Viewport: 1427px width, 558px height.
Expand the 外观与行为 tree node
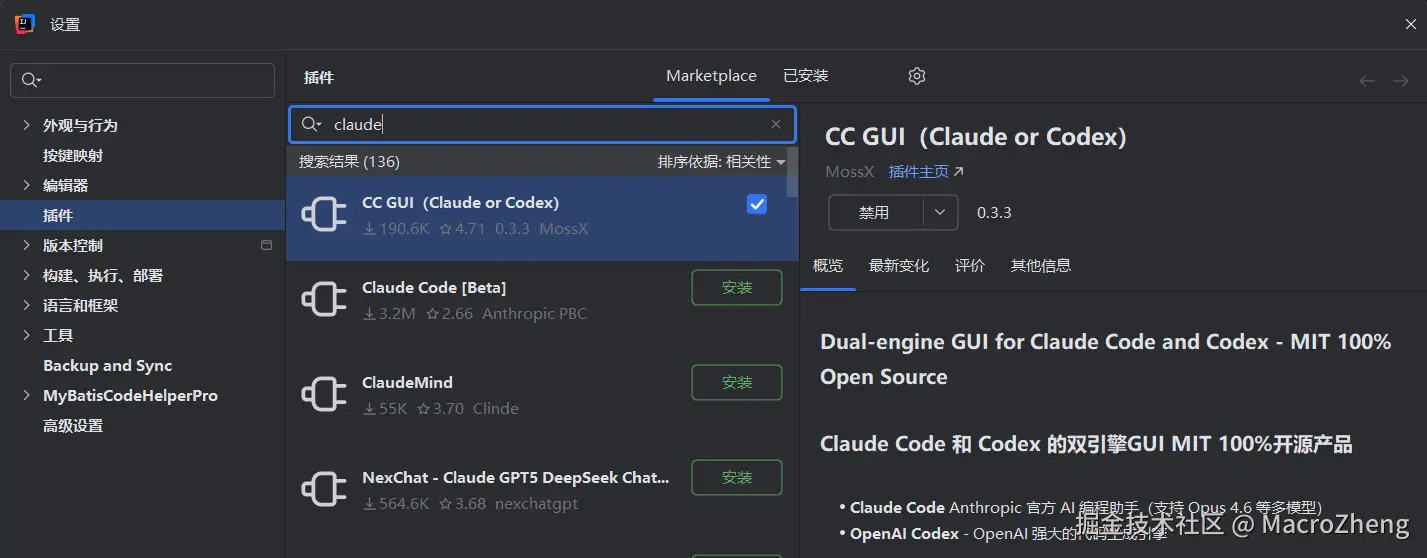click(x=26, y=125)
